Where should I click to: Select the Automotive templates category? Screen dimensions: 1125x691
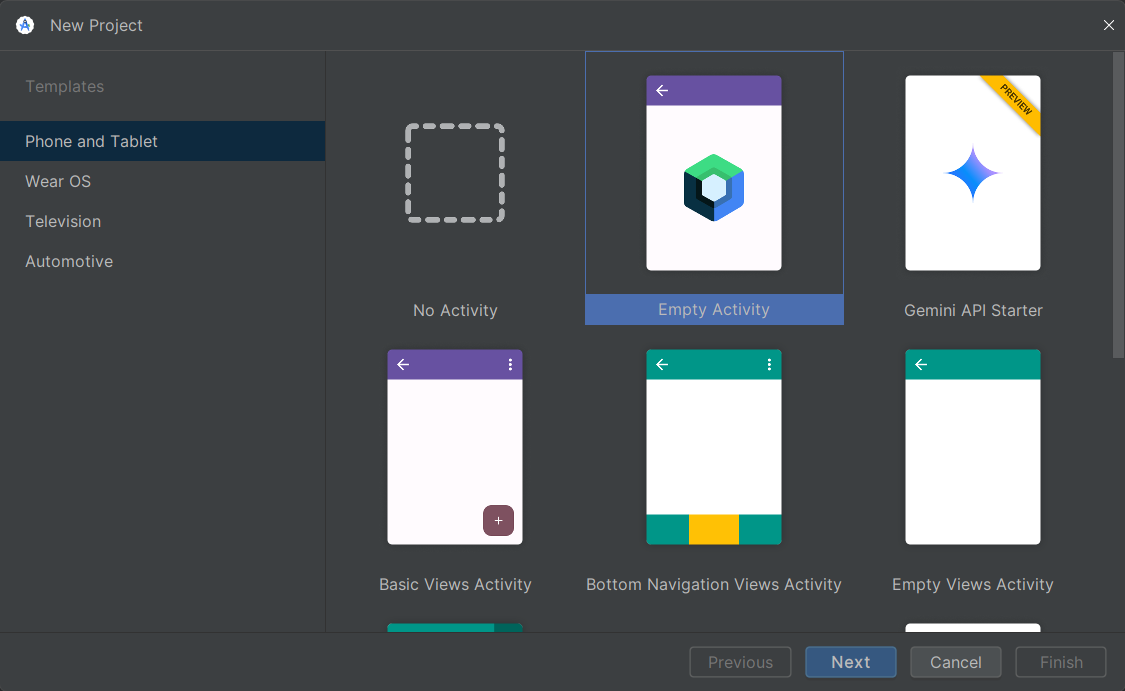[x=69, y=261]
